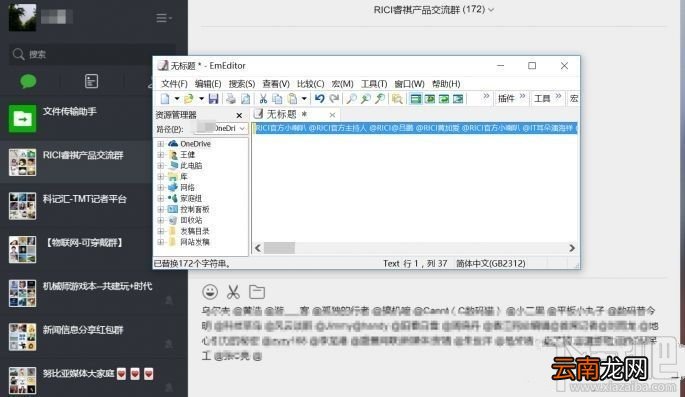
Task: Open the New file dropdown arrow
Action: (176, 99)
